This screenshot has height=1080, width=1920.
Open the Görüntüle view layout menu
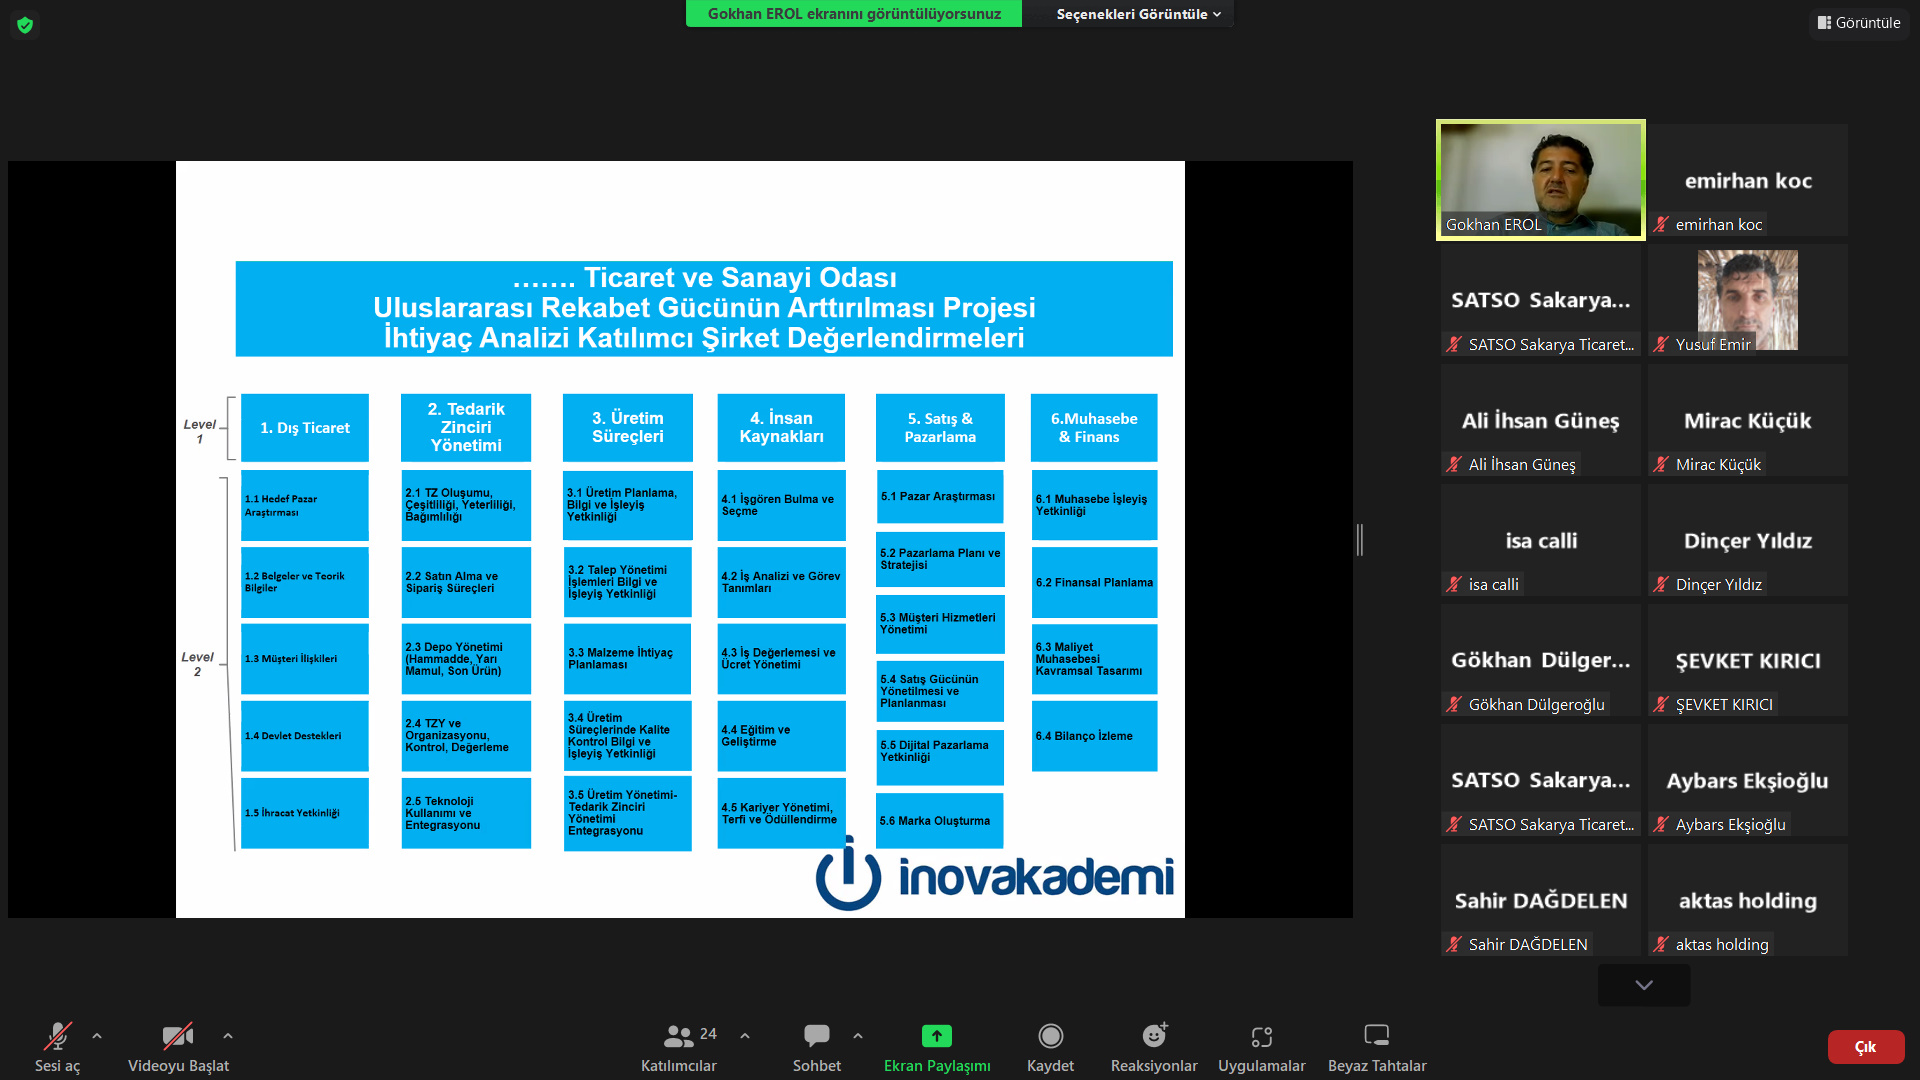[x=1859, y=22]
